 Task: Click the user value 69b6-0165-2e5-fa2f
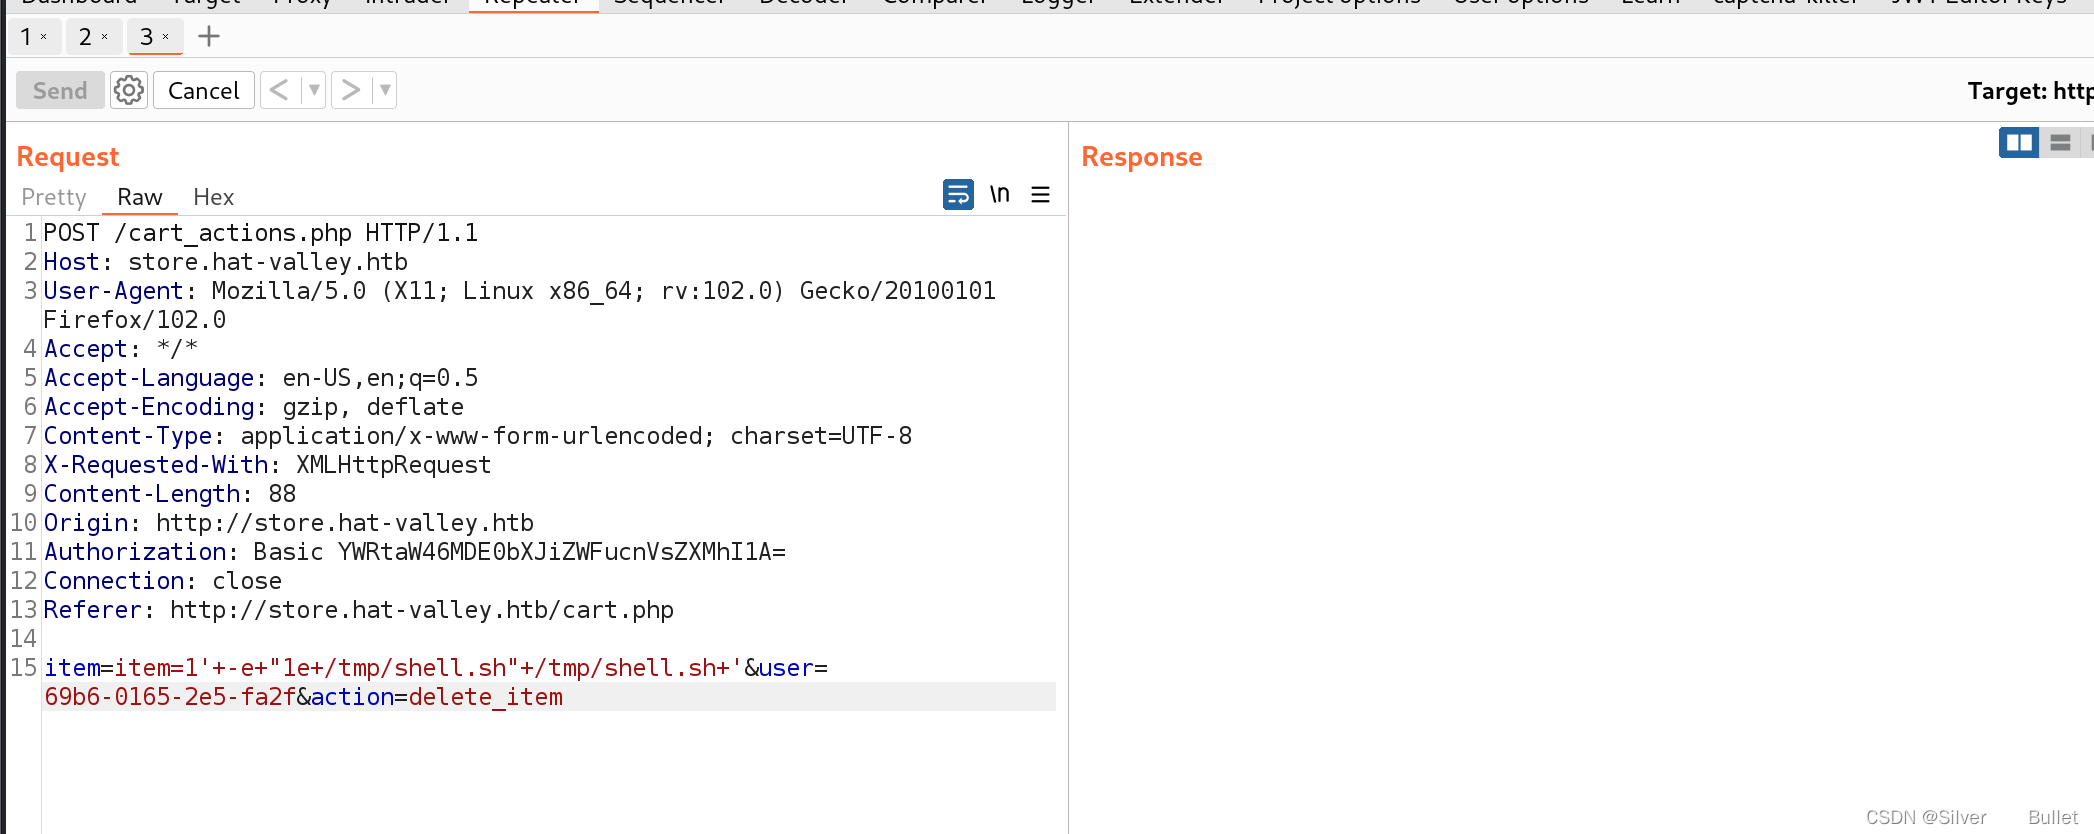click(170, 697)
